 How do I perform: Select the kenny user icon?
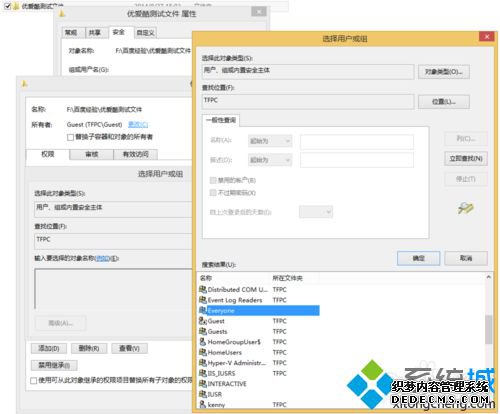[x=203, y=404]
